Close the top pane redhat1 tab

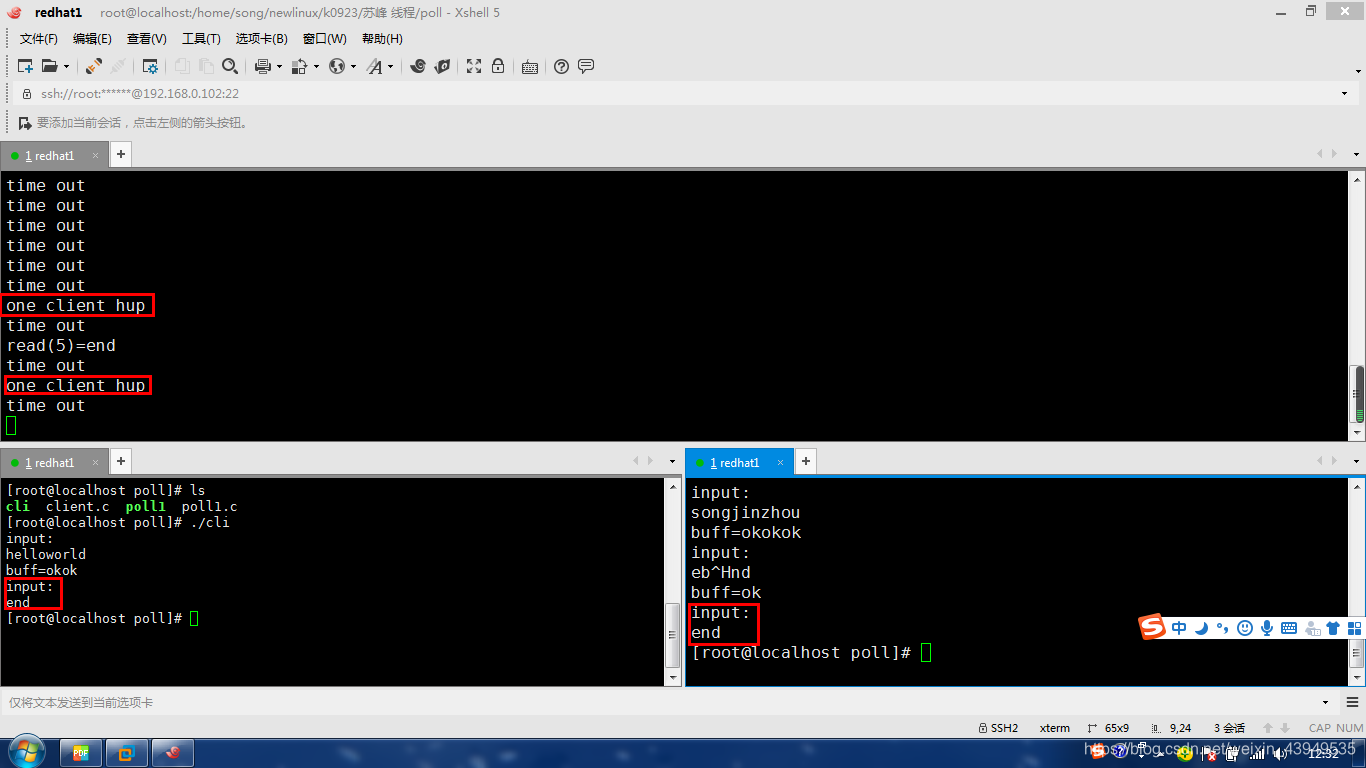96,155
